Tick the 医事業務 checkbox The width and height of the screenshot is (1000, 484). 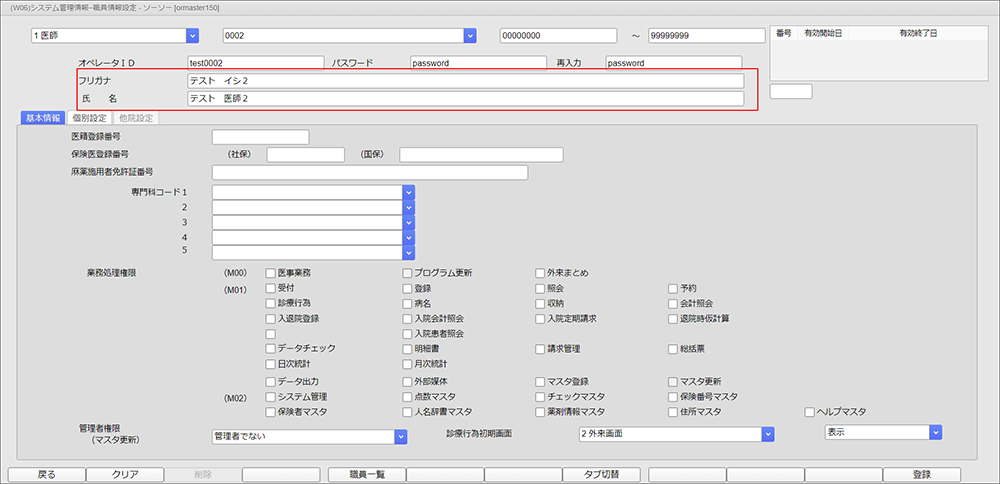tap(270, 273)
